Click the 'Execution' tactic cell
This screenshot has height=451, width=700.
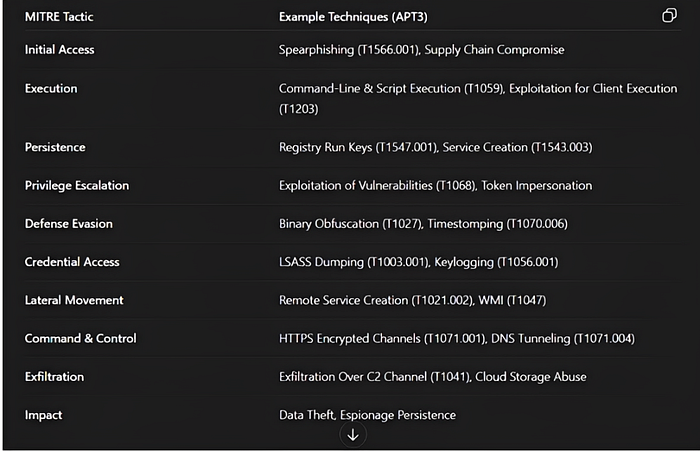51,88
